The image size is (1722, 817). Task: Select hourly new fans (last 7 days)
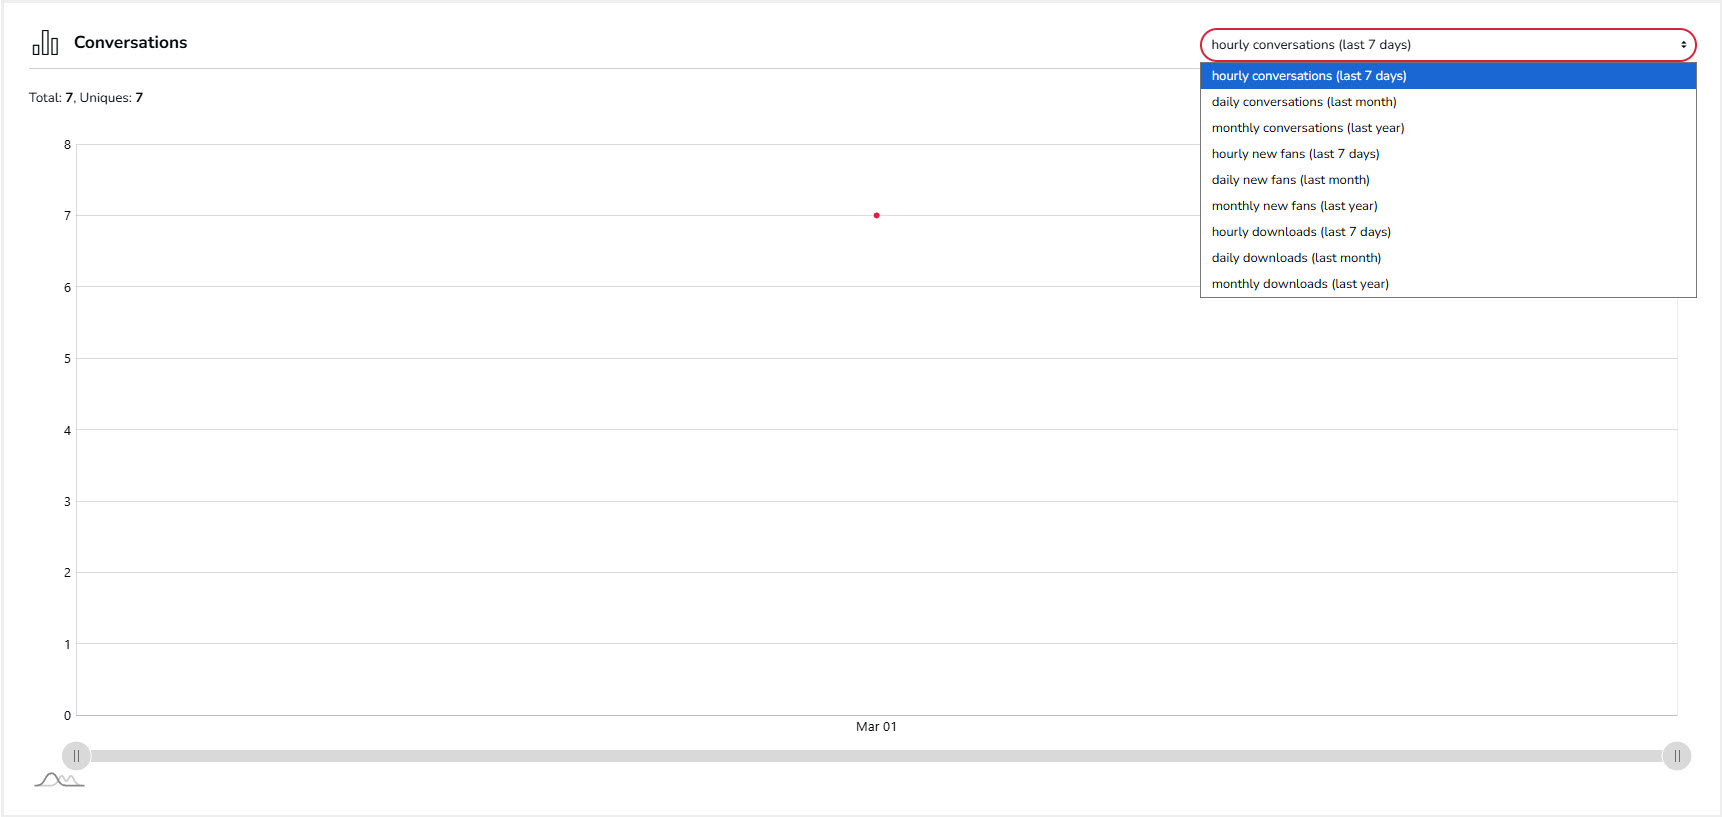(1295, 154)
